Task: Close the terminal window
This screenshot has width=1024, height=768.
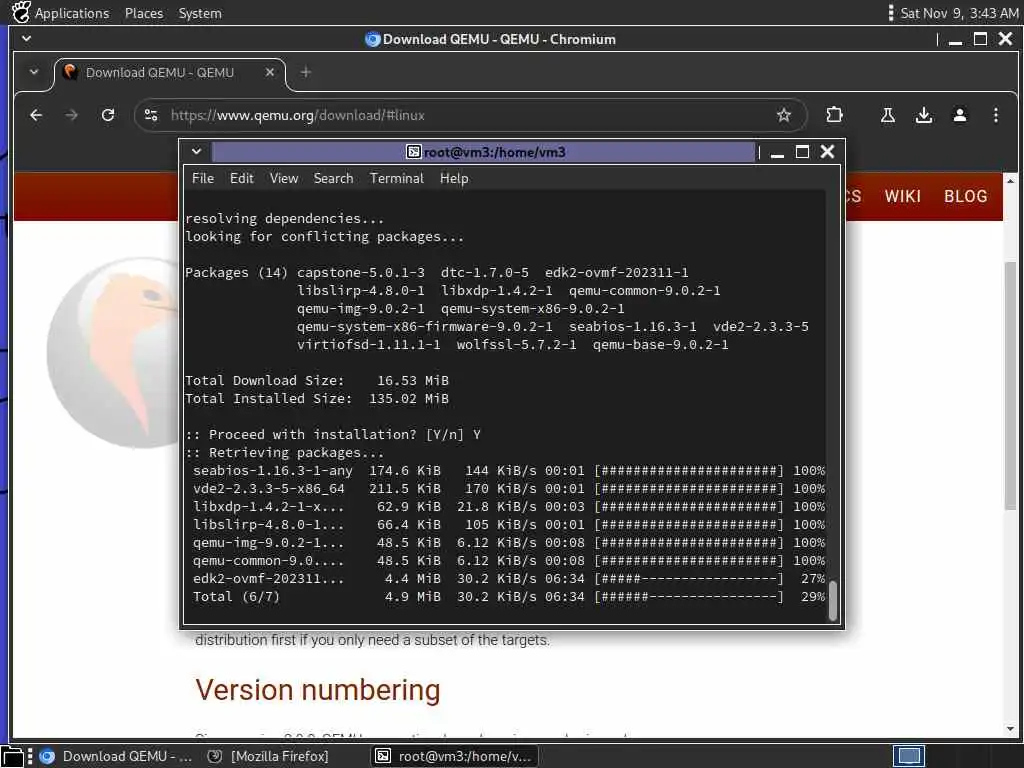Action: tap(827, 152)
